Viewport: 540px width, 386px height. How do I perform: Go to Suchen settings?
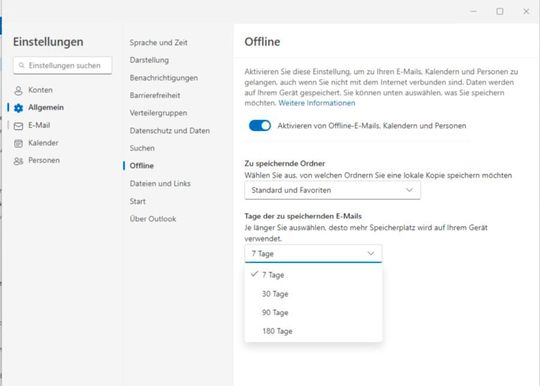click(x=142, y=148)
